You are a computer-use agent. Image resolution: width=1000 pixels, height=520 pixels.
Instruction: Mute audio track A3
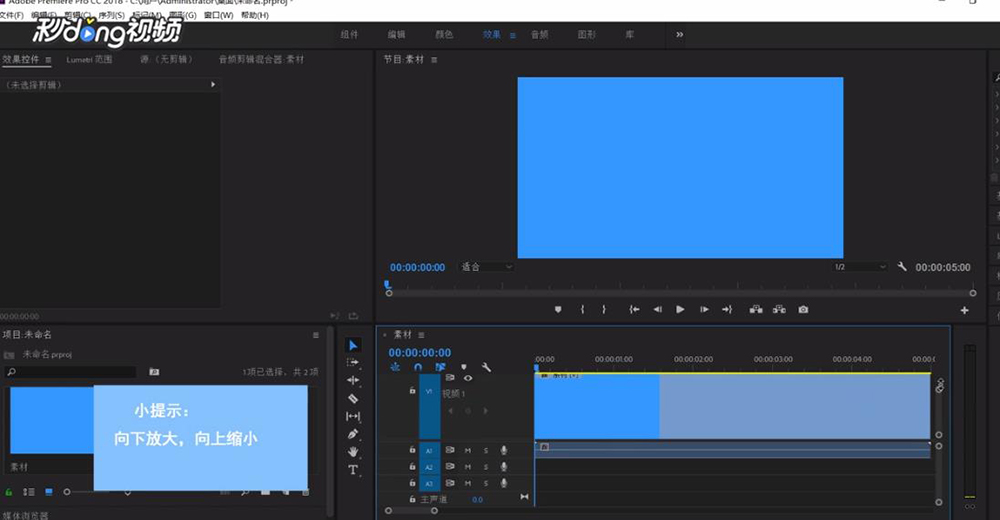pyautogui.click(x=467, y=483)
